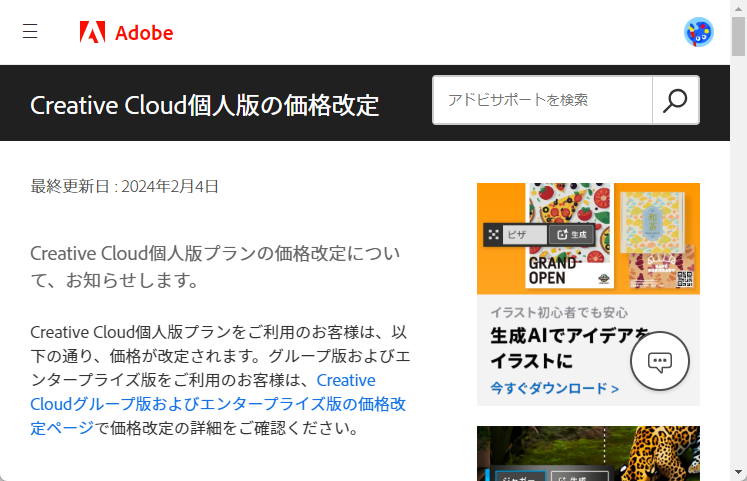Click the Adobe logo

pyautogui.click(x=126, y=32)
